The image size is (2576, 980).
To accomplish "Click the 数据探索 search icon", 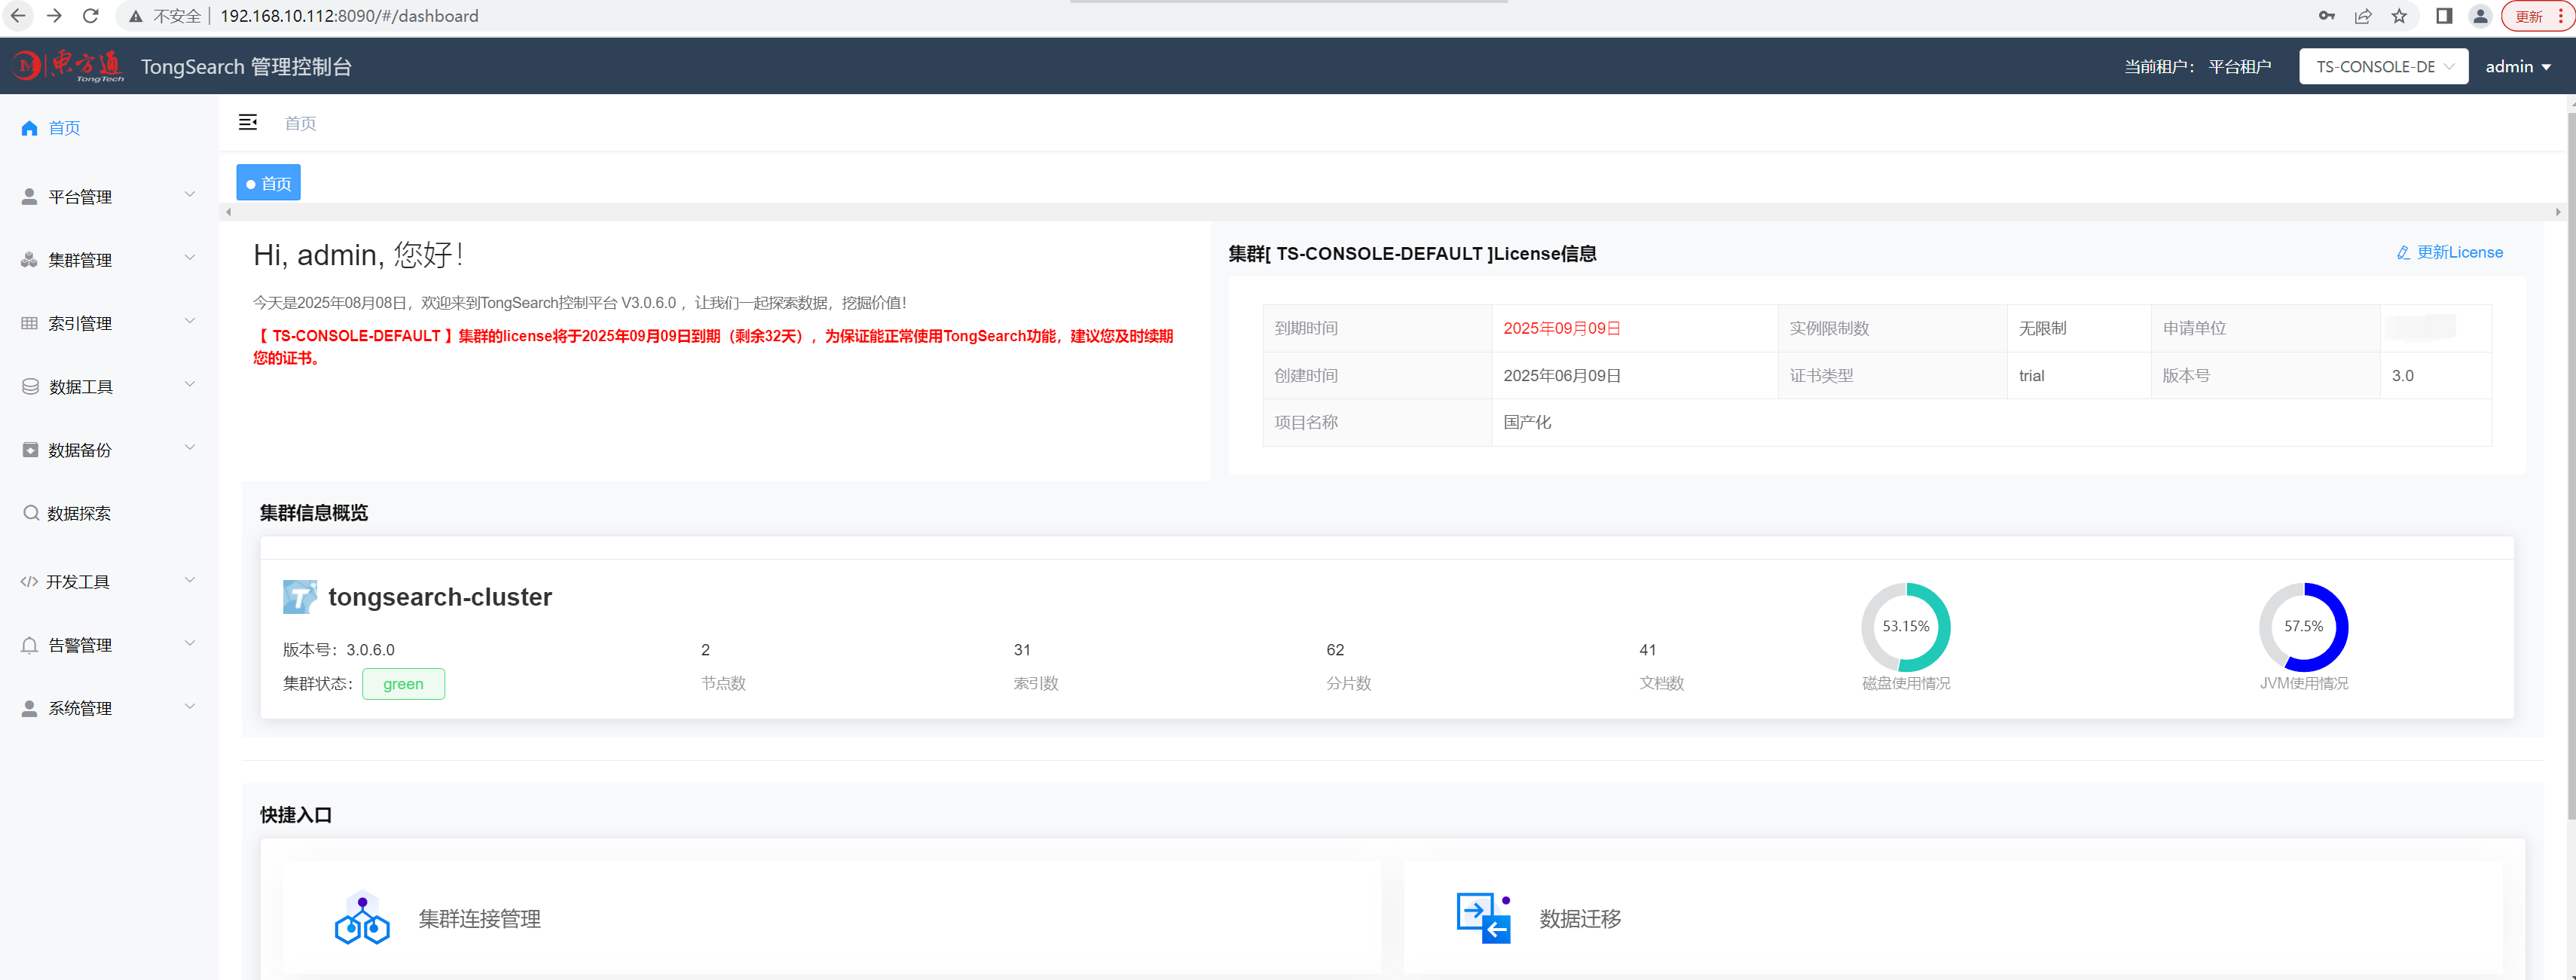I will point(31,513).
